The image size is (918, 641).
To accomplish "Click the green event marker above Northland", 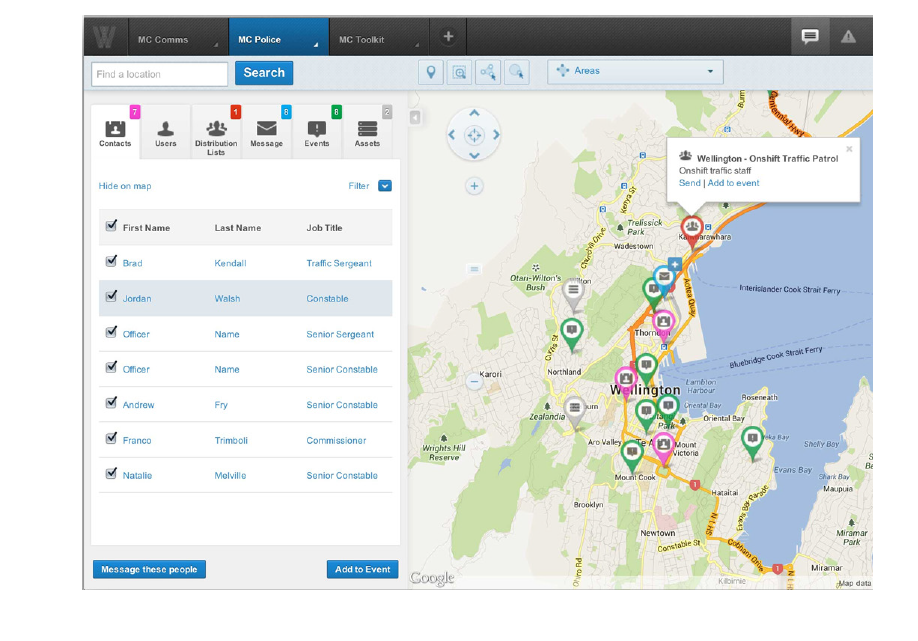I will [x=571, y=330].
